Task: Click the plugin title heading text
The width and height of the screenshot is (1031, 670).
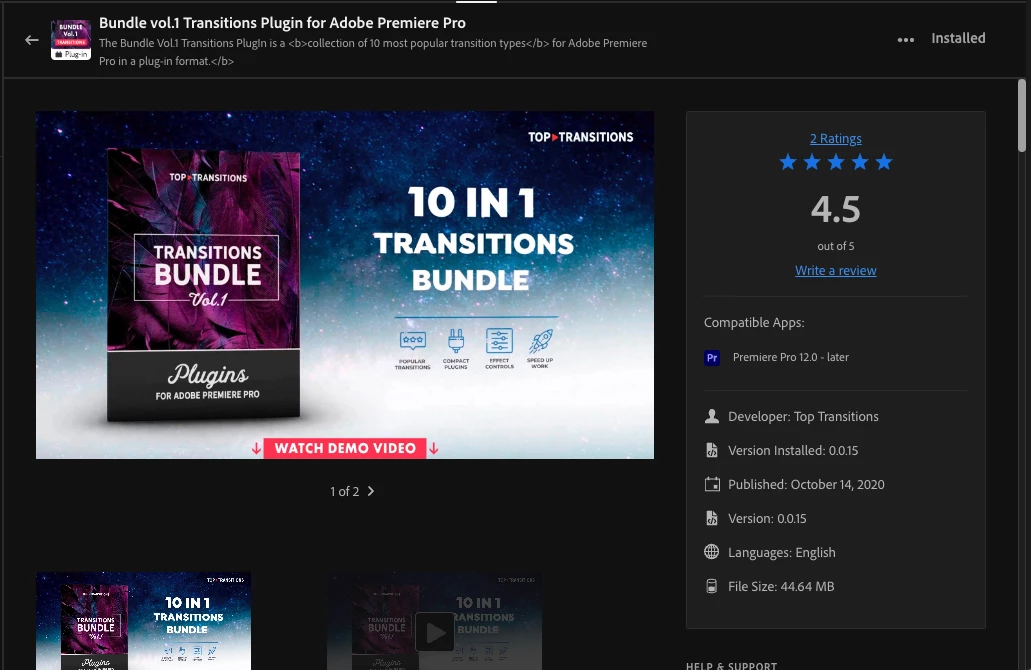Action: coord(282,22)
